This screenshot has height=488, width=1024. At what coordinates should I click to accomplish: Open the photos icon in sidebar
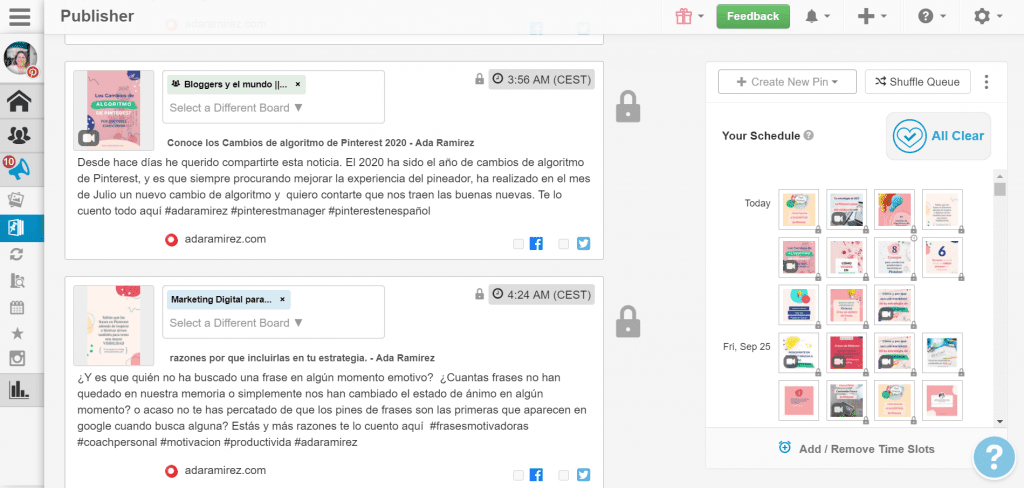[x=18, y=200]
